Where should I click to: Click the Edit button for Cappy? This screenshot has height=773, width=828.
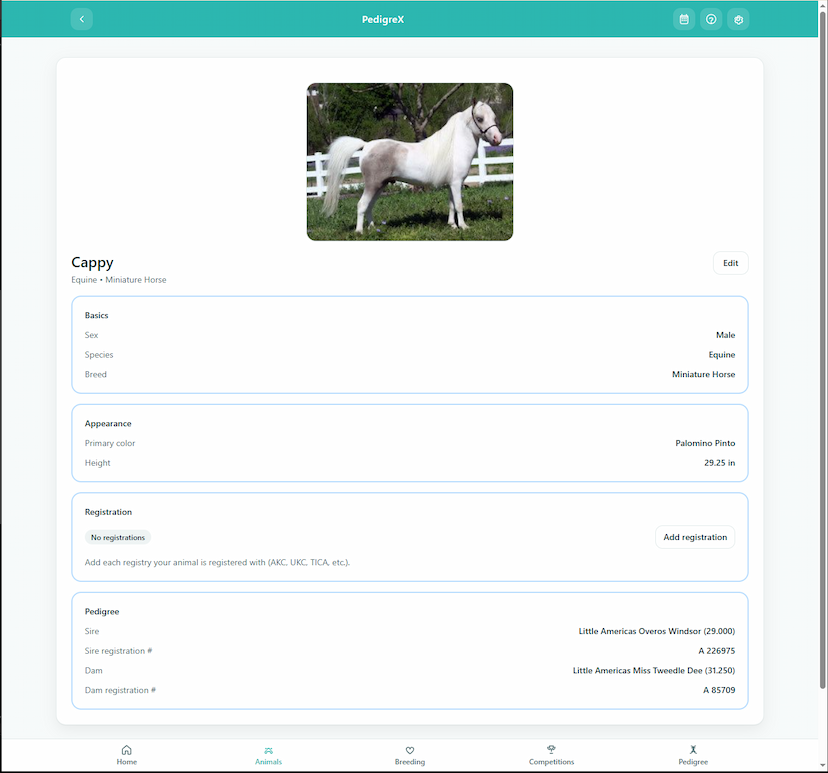[730, 263]
